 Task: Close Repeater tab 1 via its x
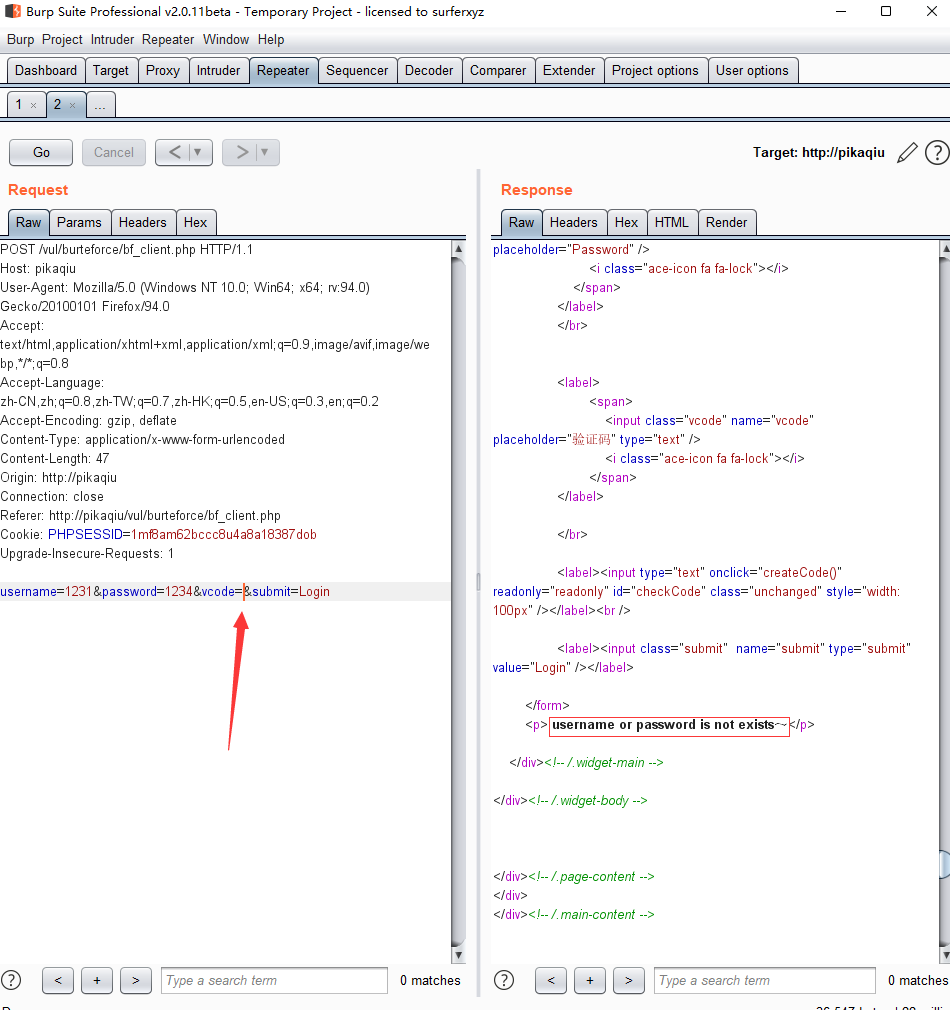pyautogui.click(x=33, y=105)
